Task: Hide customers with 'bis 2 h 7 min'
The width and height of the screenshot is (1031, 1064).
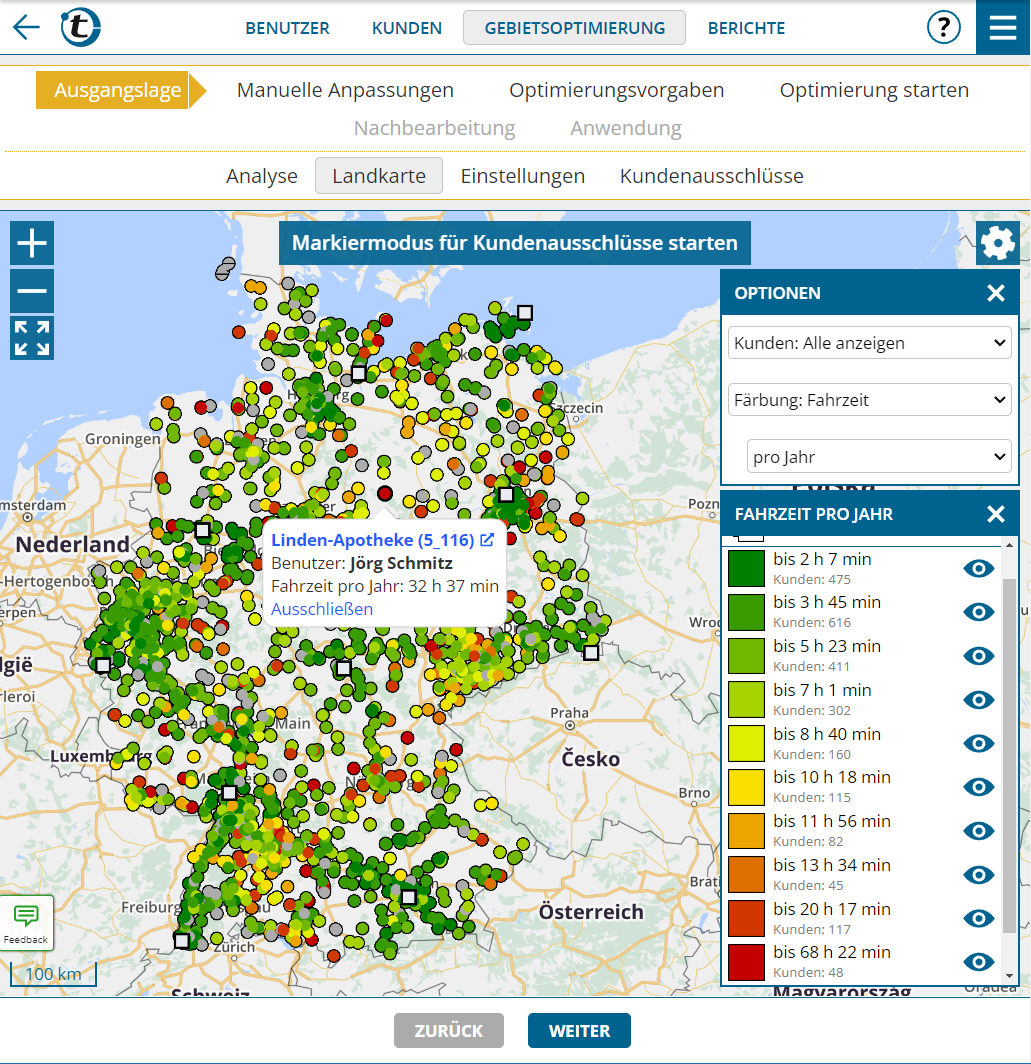Action: tap(978, 569)
